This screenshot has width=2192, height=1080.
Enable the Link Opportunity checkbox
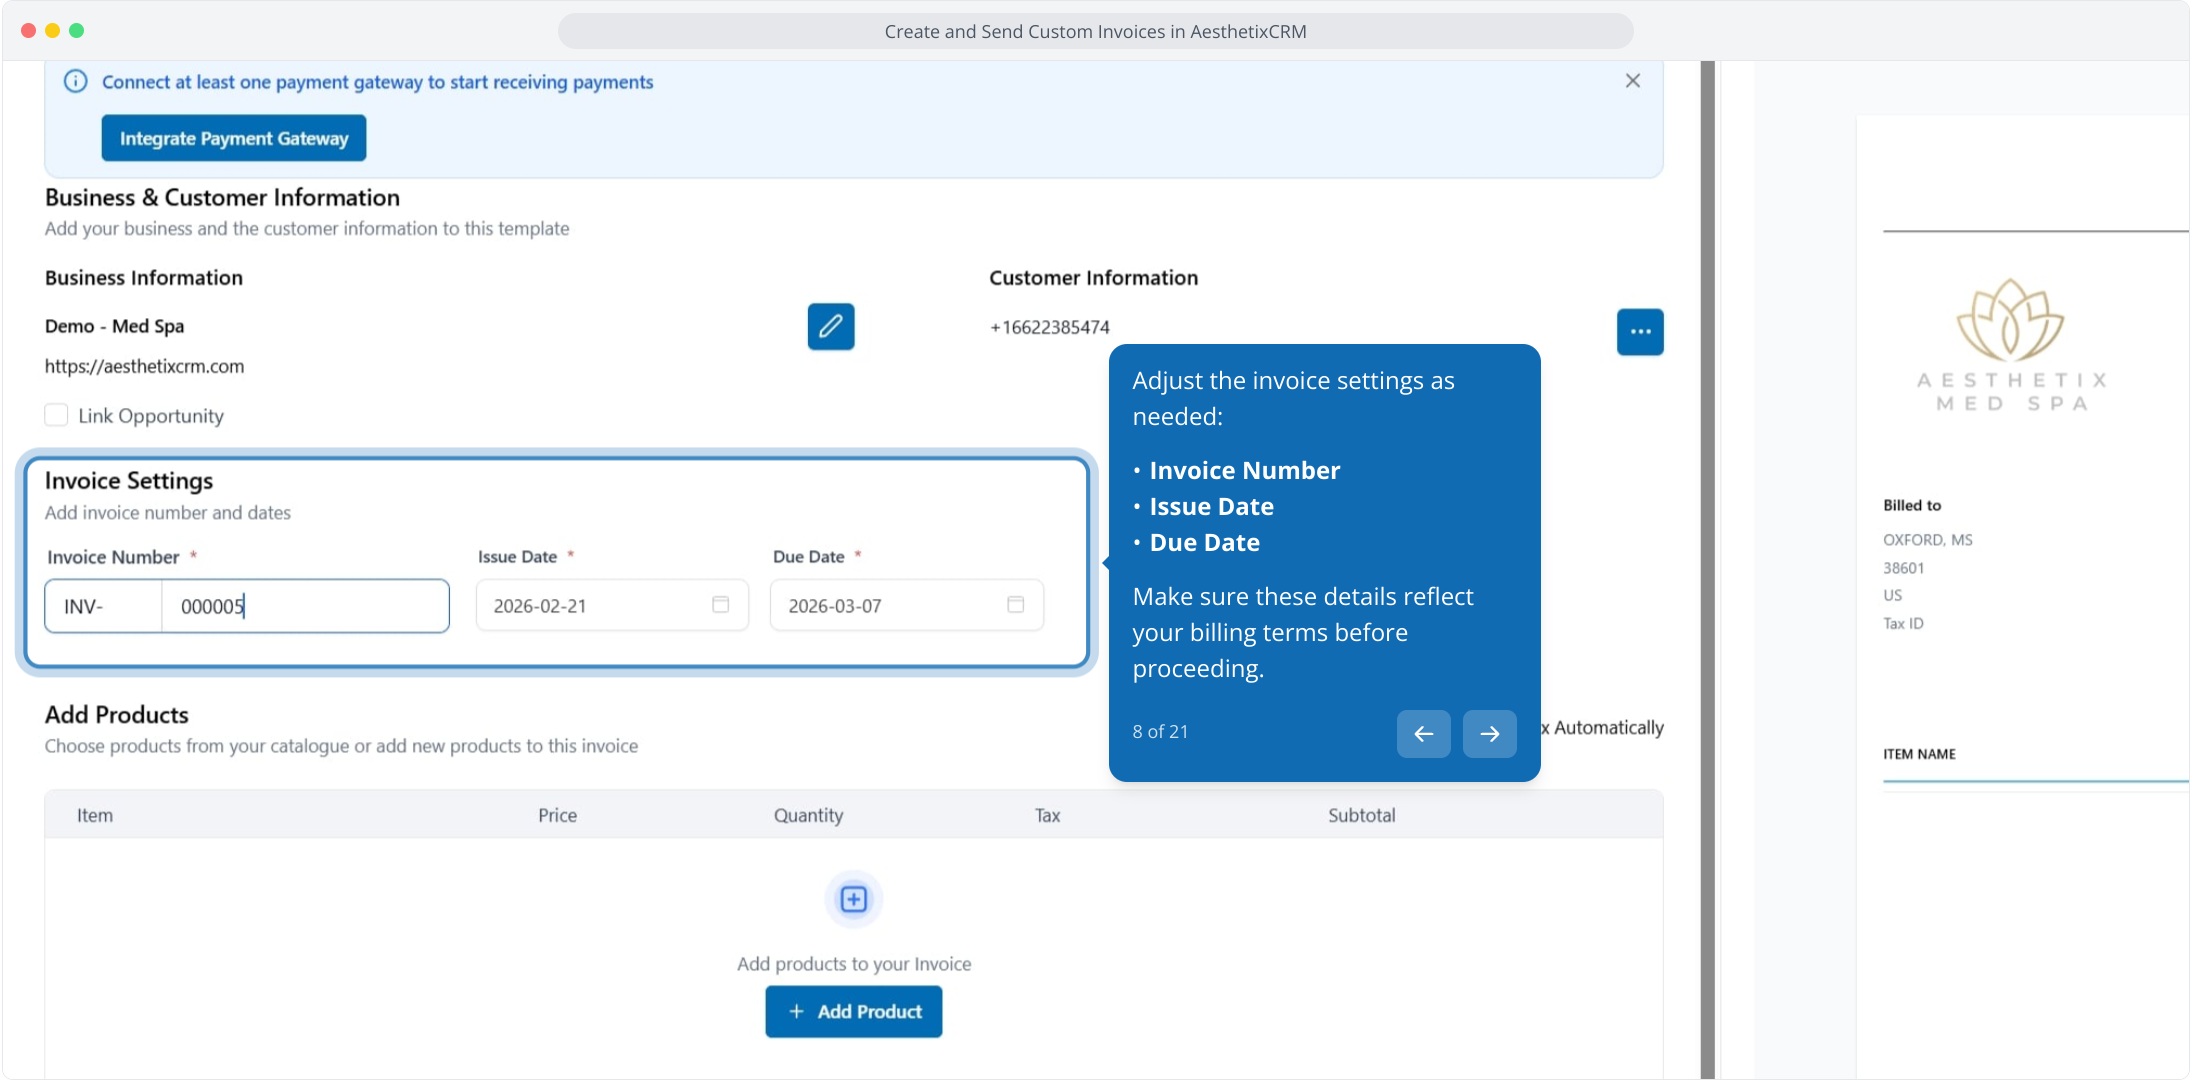(57, 415)
